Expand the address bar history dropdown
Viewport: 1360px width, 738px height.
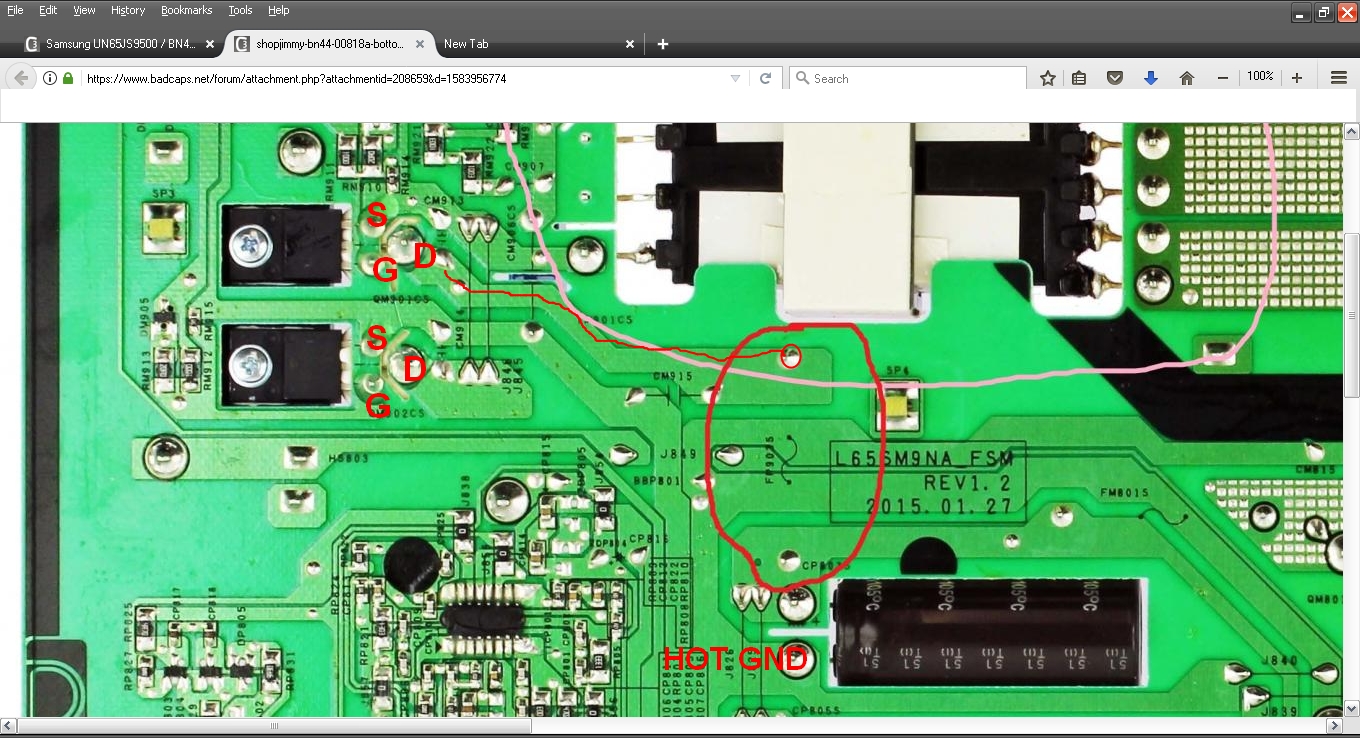coord(735,78)
